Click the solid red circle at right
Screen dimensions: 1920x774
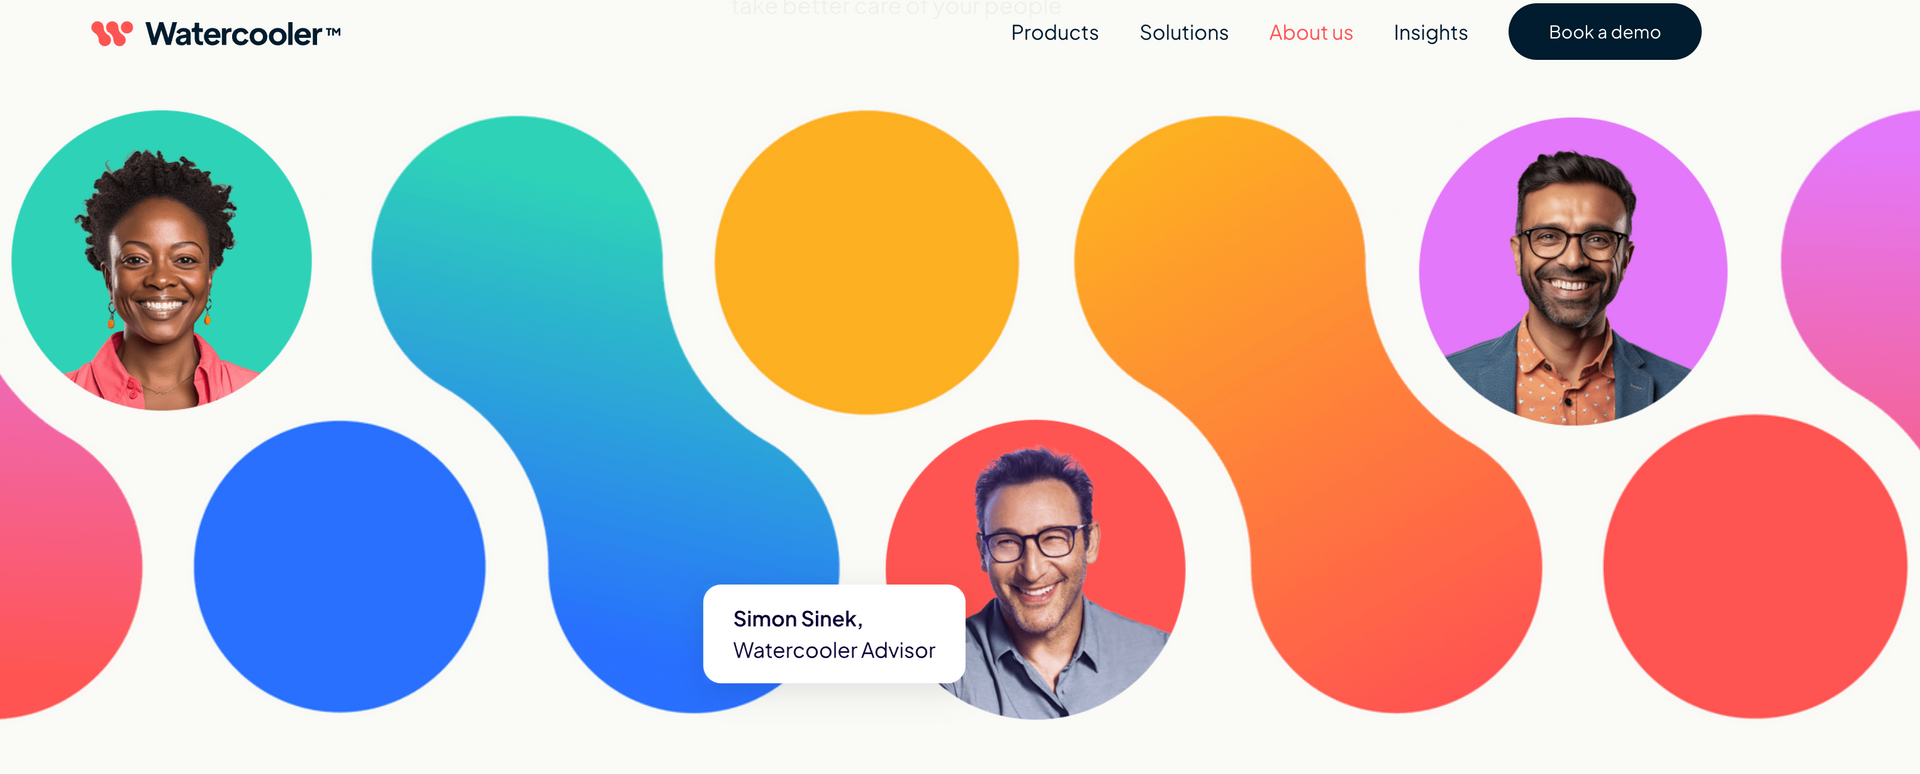(1756, 567)
